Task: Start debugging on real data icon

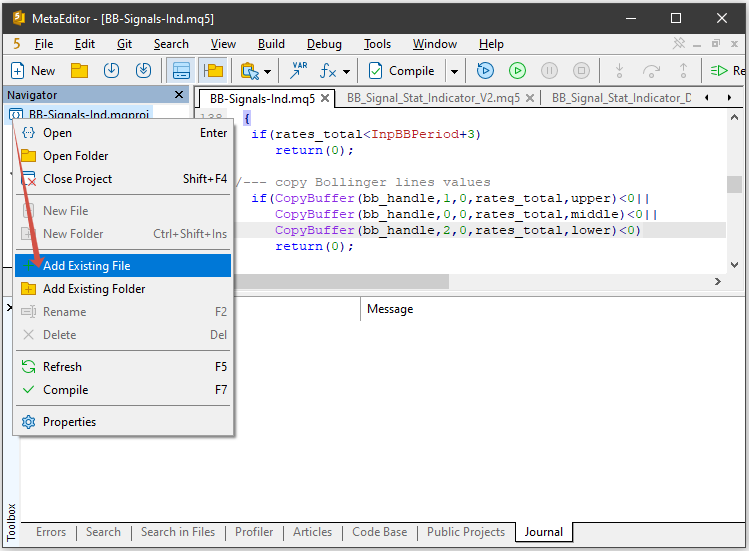Action: [485, 71]
